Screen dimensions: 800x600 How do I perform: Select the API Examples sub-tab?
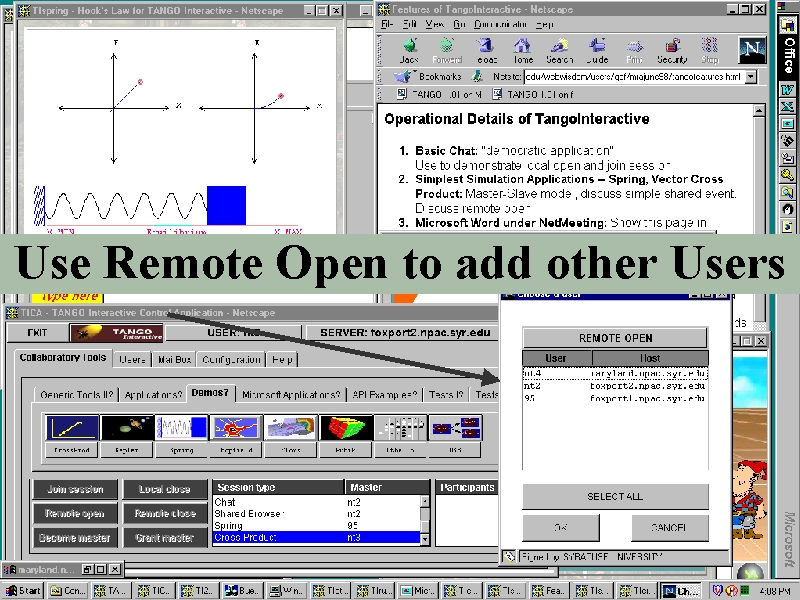point(385,394)
